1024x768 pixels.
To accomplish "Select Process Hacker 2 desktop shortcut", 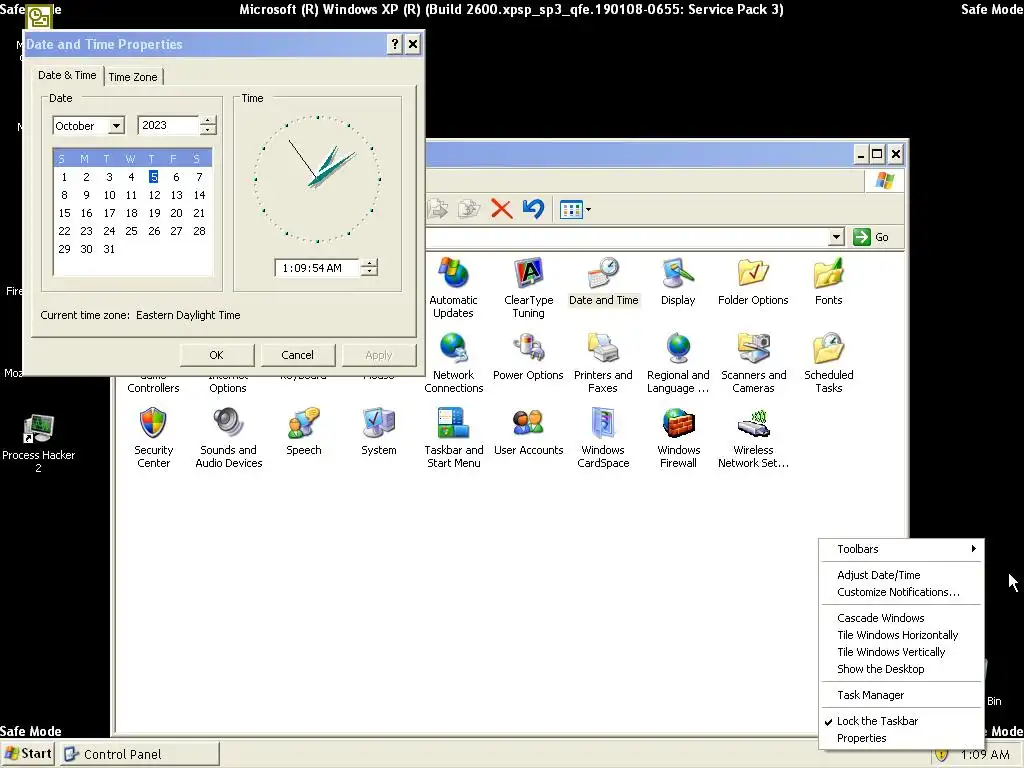I will pyautogui.click(x=39, y=443).
